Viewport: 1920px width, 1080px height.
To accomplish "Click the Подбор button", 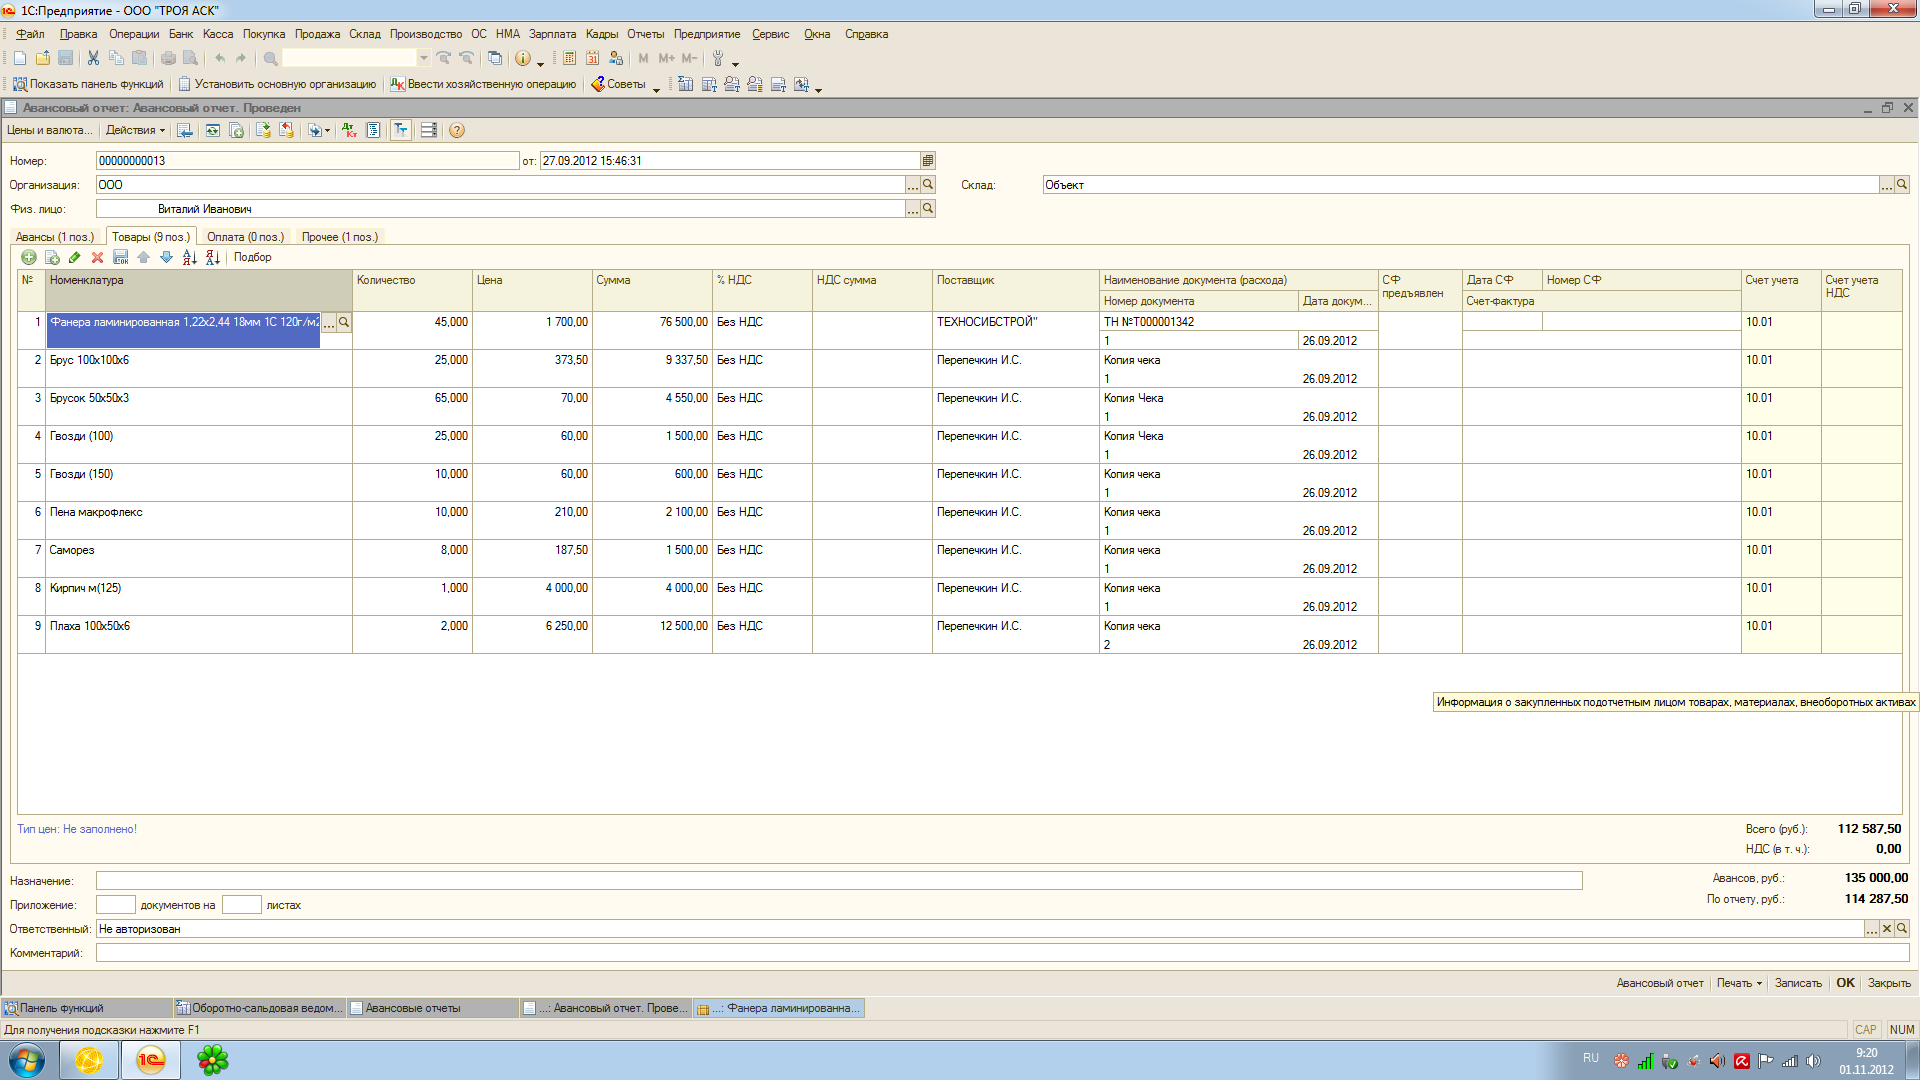I will click(x=253, y=258).
